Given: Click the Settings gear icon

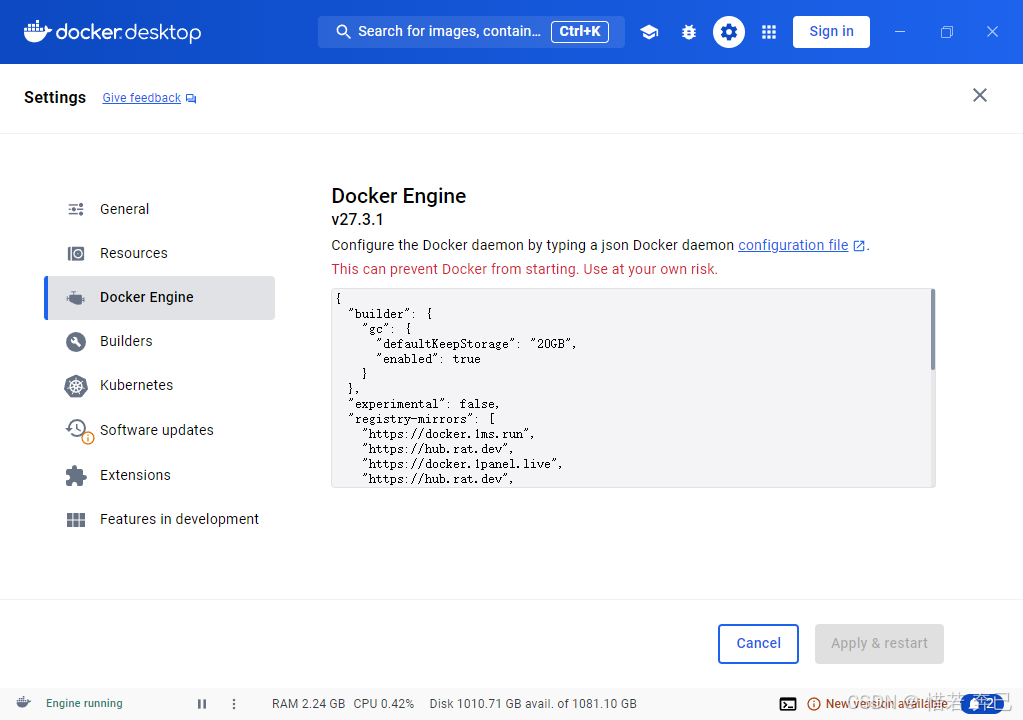Looking at the screenshot, I should (729, 32).
